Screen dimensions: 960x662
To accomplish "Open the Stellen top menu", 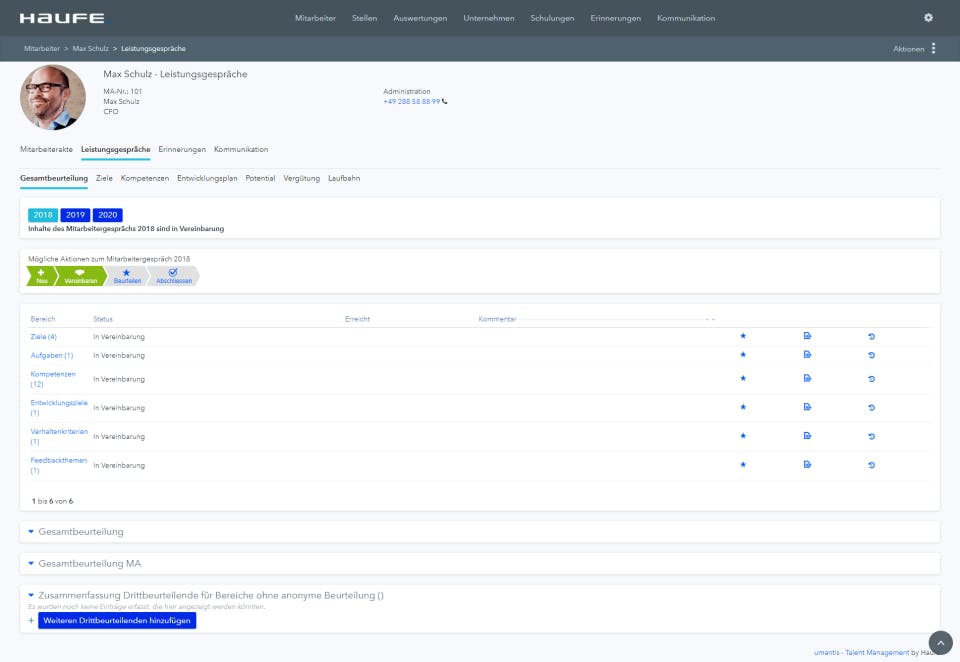I will click(x=364, y=18).
